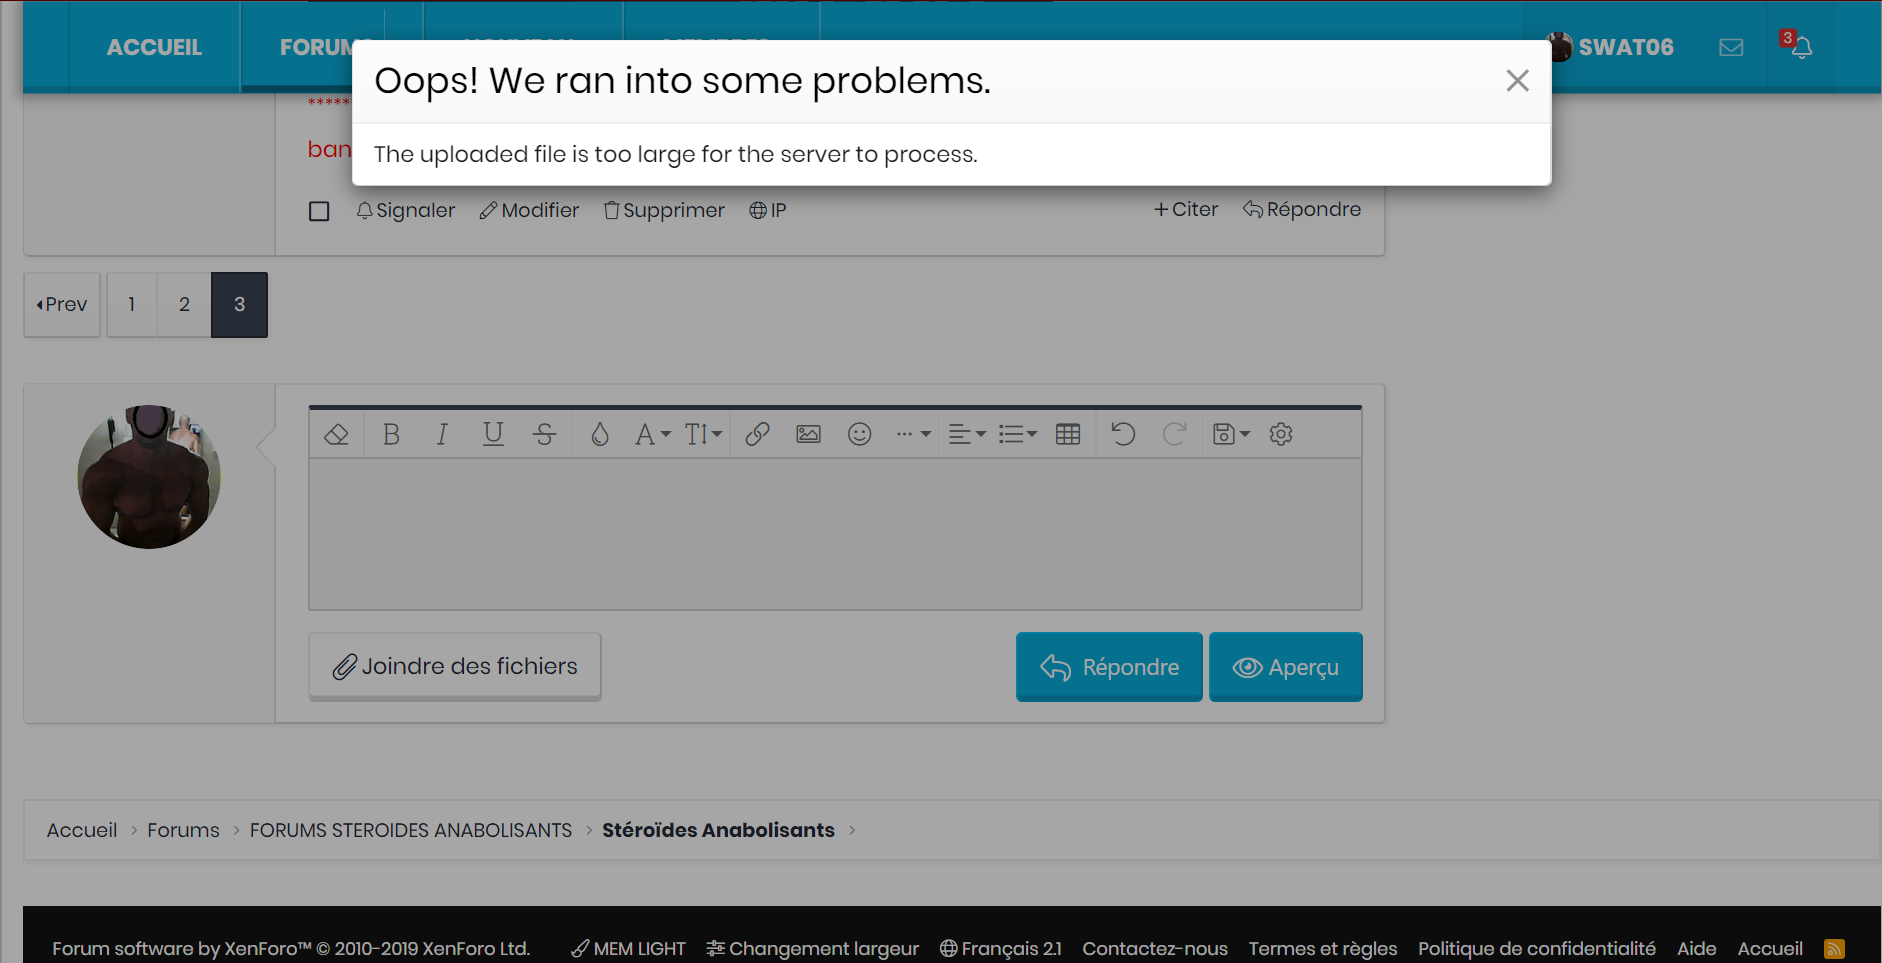Toggle BB code mode gear icon
This screenshot has height=963, width=1882.
pyautogui.click(x=1281, y=434)
